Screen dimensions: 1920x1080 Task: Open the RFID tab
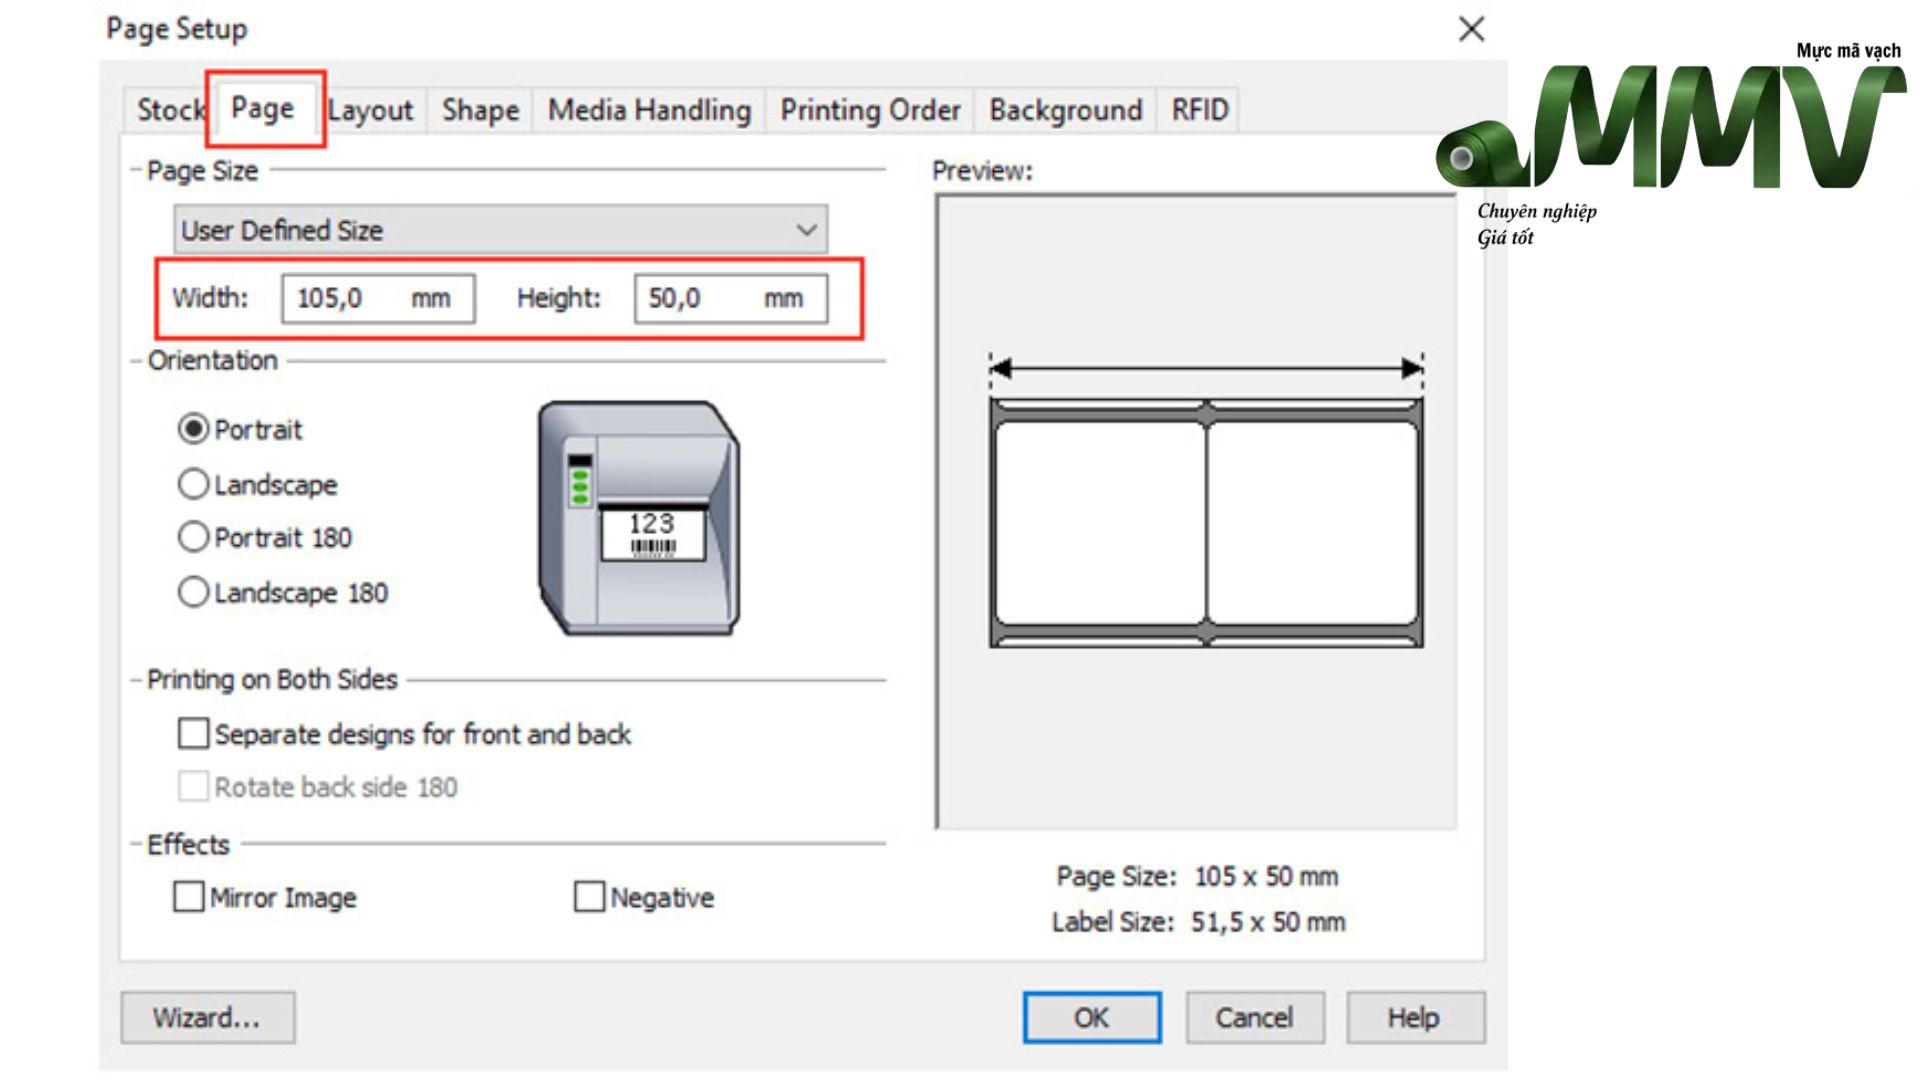tap(1200, 110)
